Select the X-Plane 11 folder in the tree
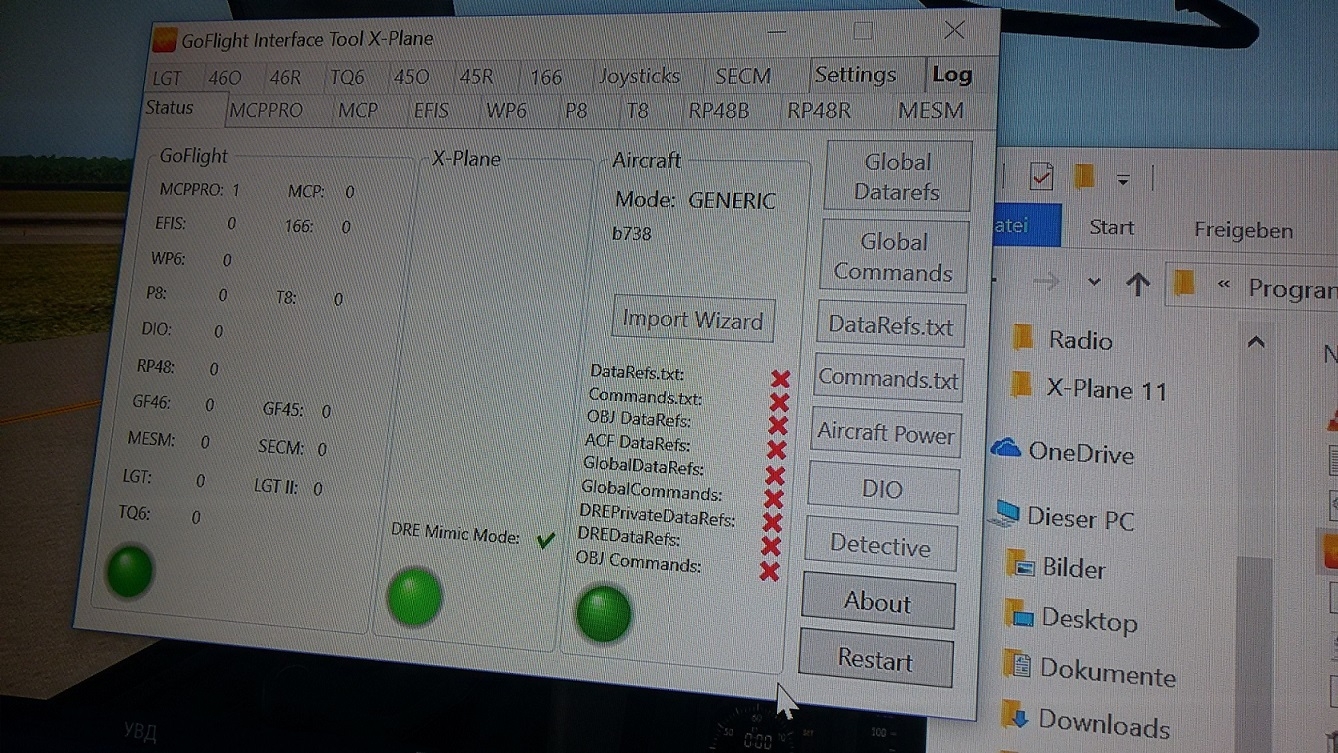The width and height of the screenshot is (1338, 753). click(1105, 389)
